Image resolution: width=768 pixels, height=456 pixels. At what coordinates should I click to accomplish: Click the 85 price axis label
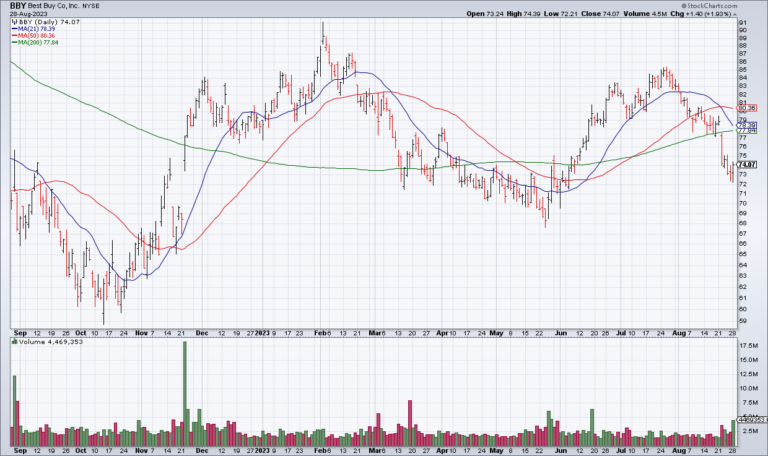click(x=743, y=70)
